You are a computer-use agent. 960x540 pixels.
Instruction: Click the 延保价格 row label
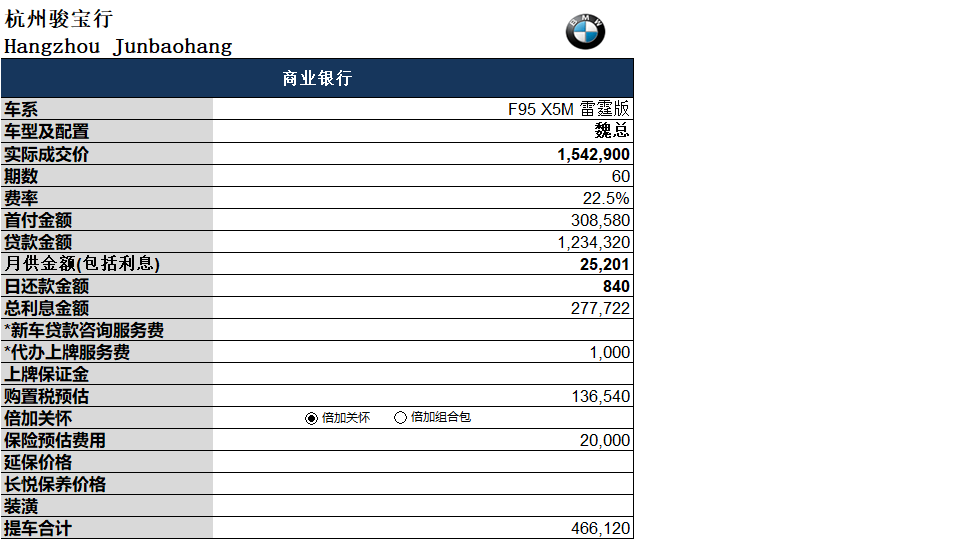tap(38, 463)
